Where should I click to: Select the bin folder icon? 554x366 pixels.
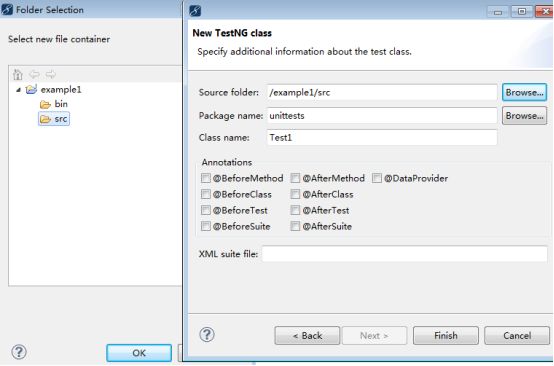[45, 104]
